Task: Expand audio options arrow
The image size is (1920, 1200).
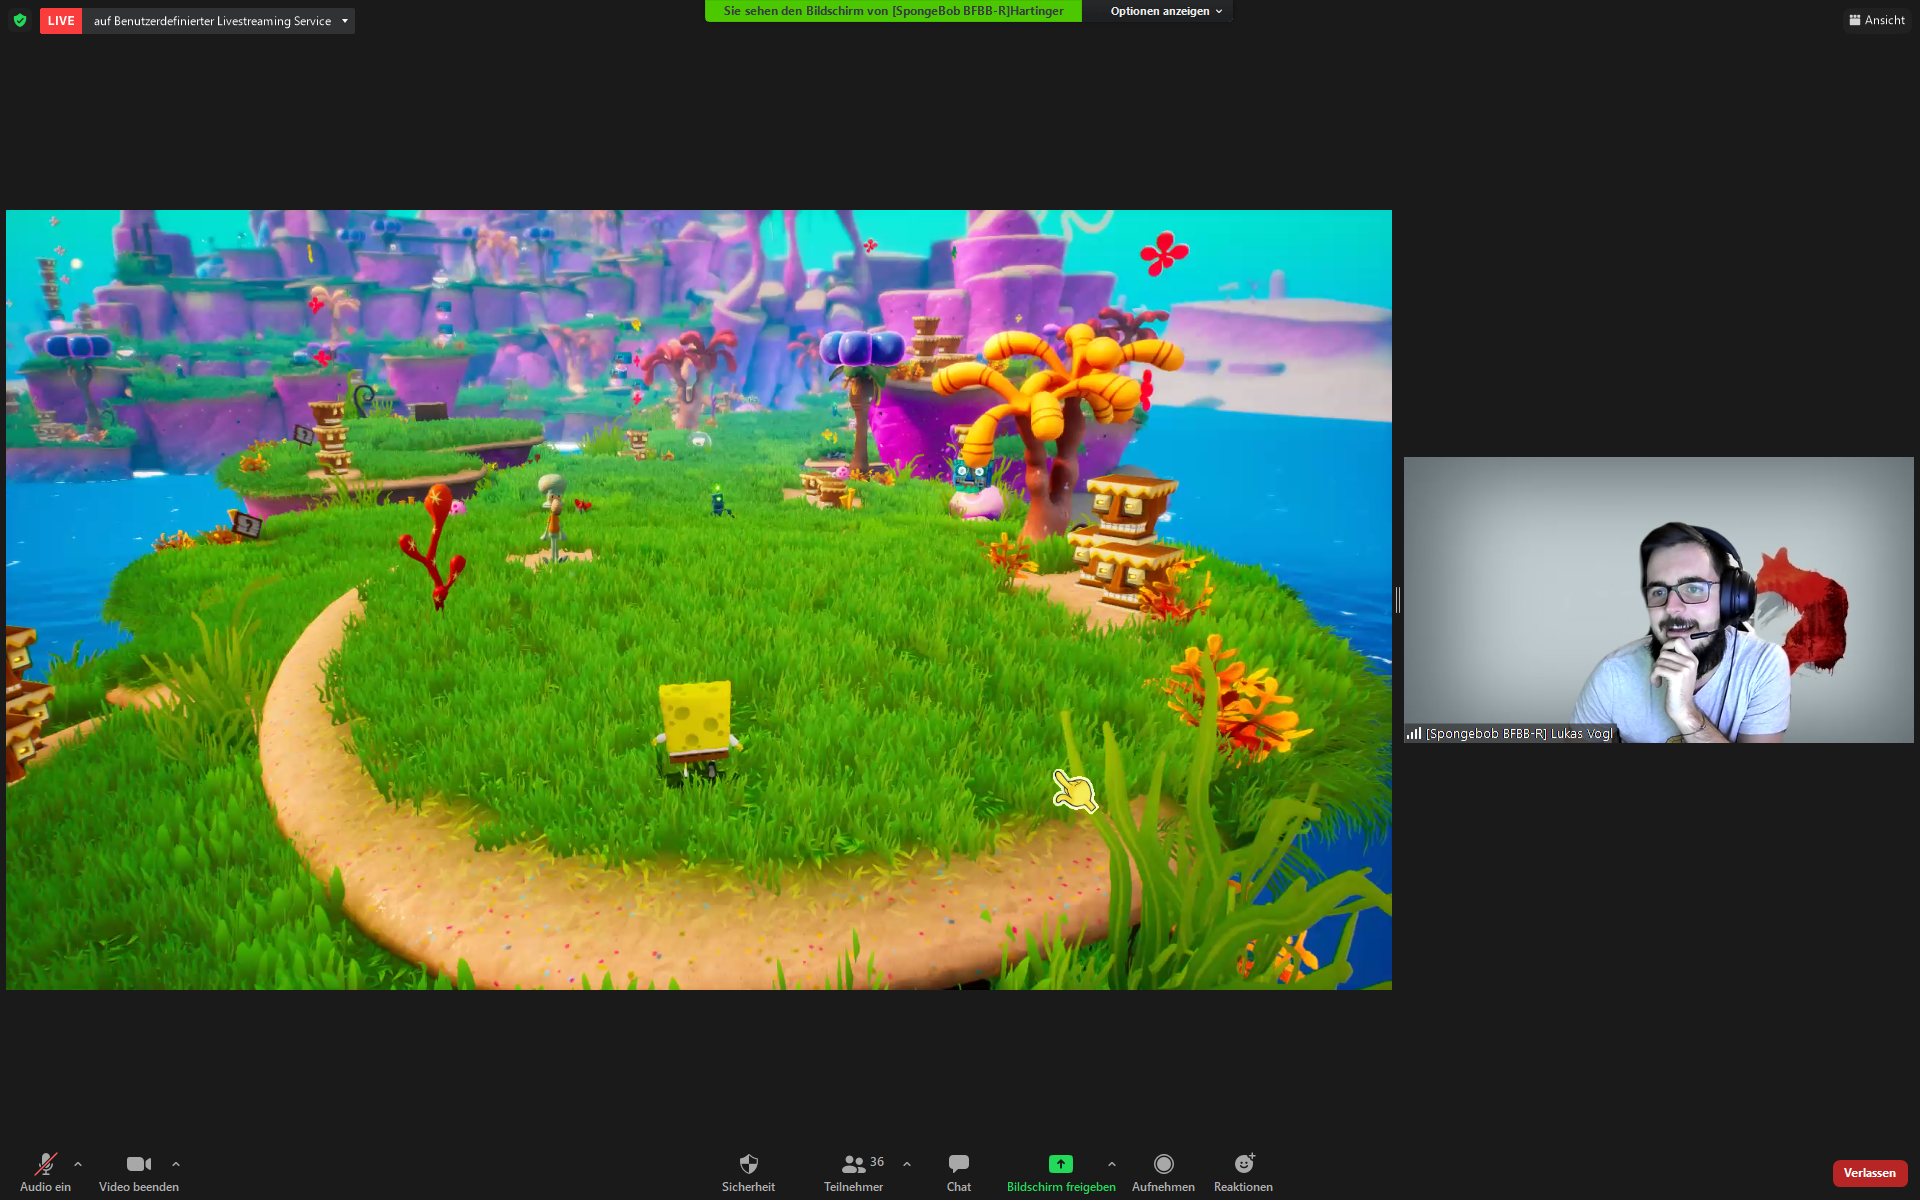Action: 78,1164
